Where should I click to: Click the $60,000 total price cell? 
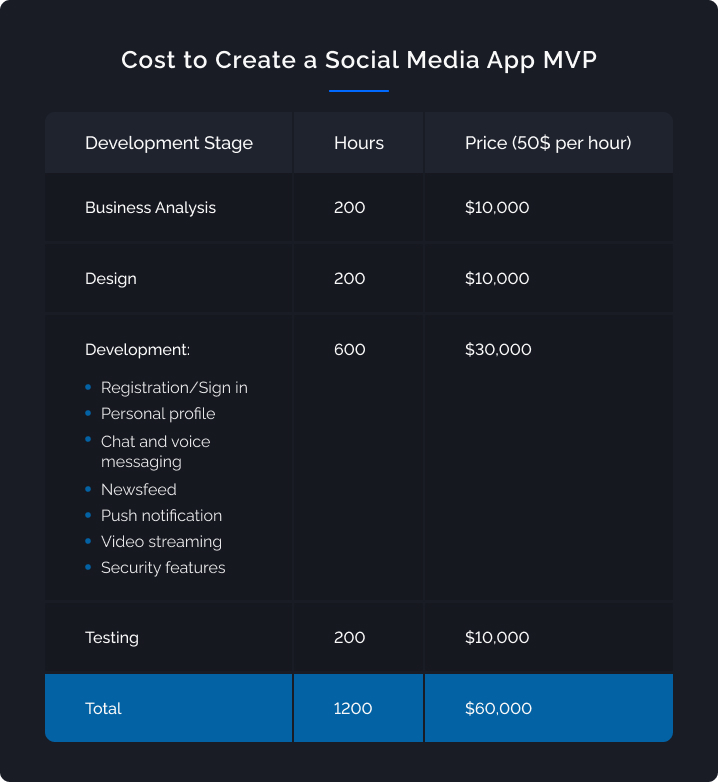click(548, 708)
